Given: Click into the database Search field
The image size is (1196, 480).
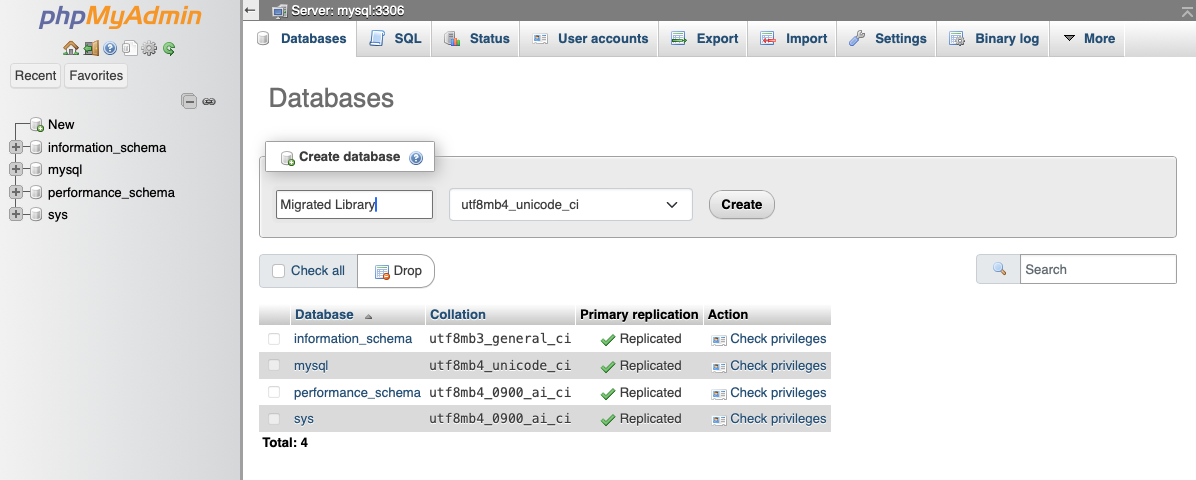Looking at the screenshot, I should [x=1097, y=269].
